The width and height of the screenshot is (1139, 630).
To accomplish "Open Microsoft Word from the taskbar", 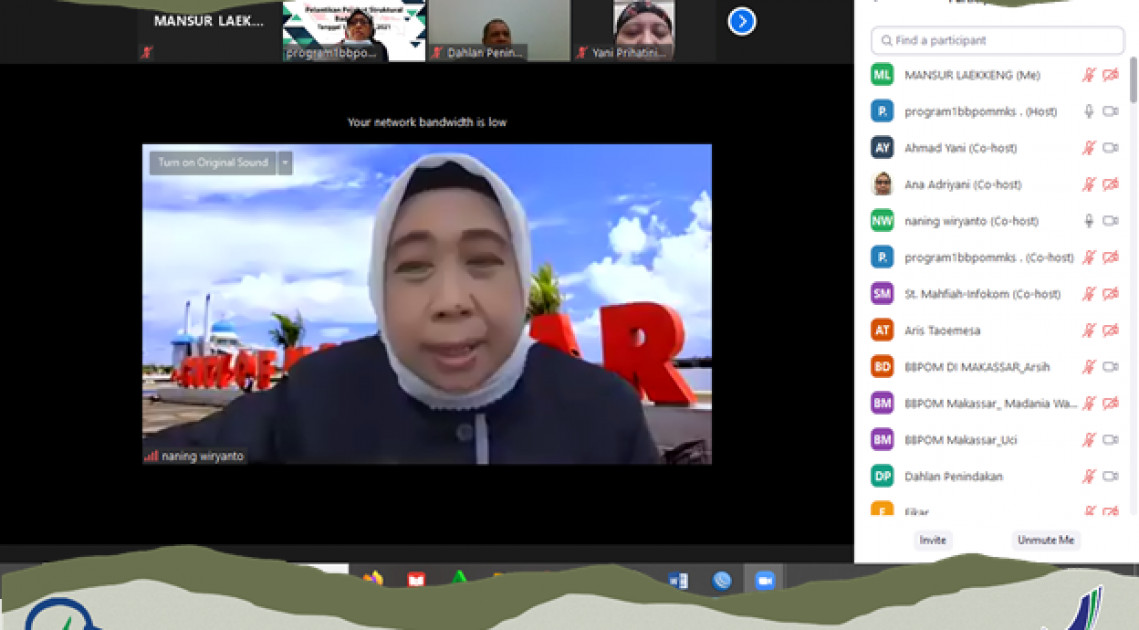I will click(x=678, y=580).
